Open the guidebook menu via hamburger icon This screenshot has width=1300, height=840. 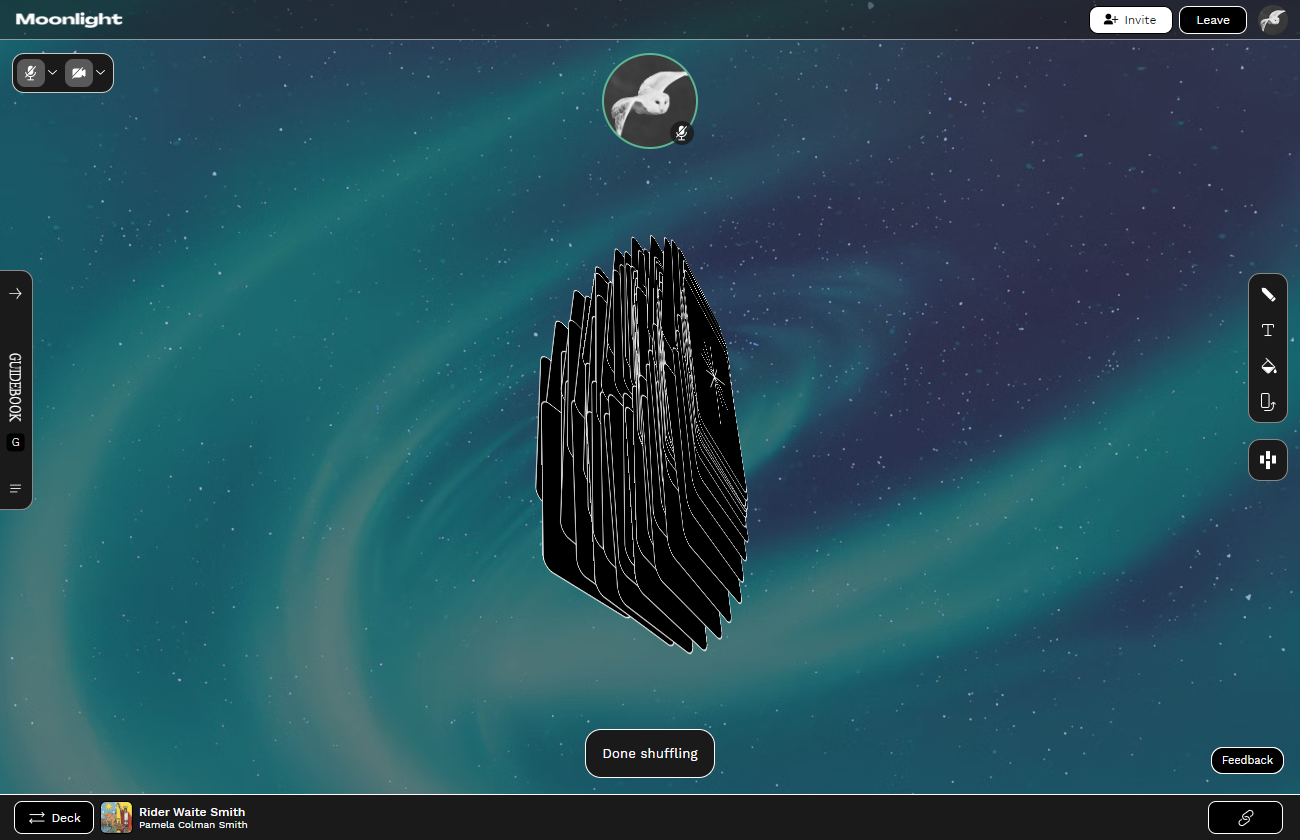click(x=15, y=488)
